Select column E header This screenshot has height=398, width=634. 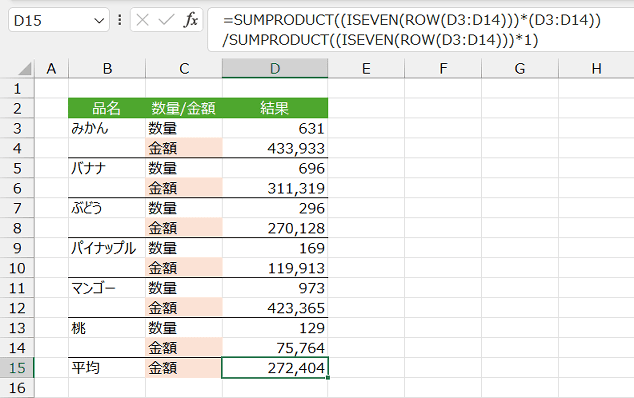coord(366,68)
